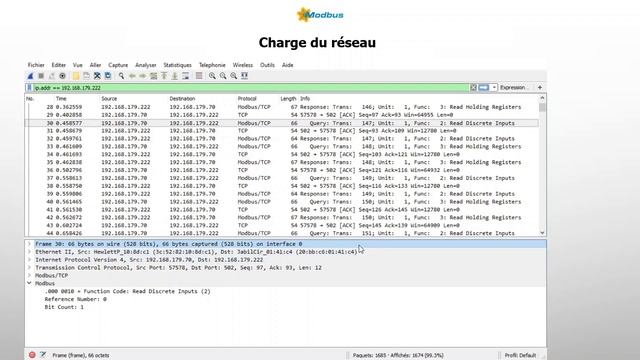Zoom out the packet text
This screenshot has width=640, height=360.
pos(223,76)
